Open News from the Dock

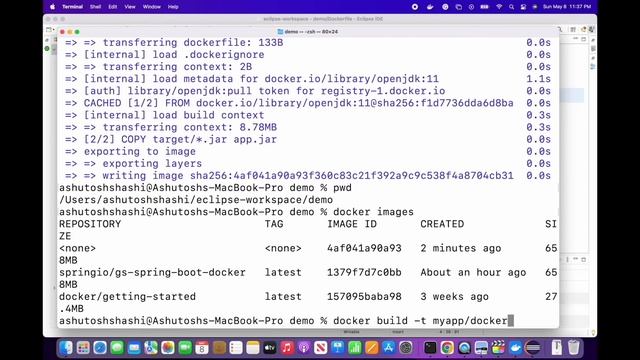[321, 348]
